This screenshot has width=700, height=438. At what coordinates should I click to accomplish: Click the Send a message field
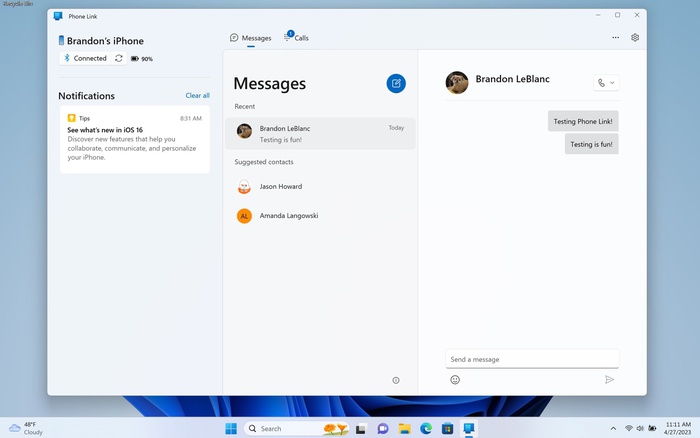click(x=532, y=359)
